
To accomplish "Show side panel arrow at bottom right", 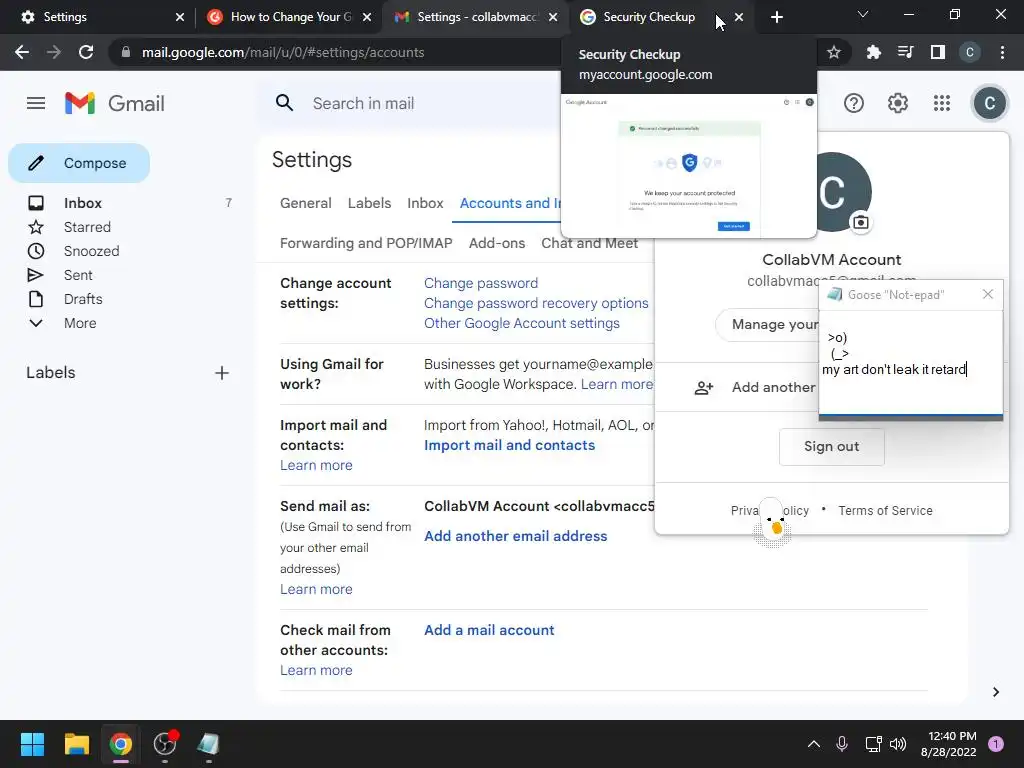I will [995, 692].
